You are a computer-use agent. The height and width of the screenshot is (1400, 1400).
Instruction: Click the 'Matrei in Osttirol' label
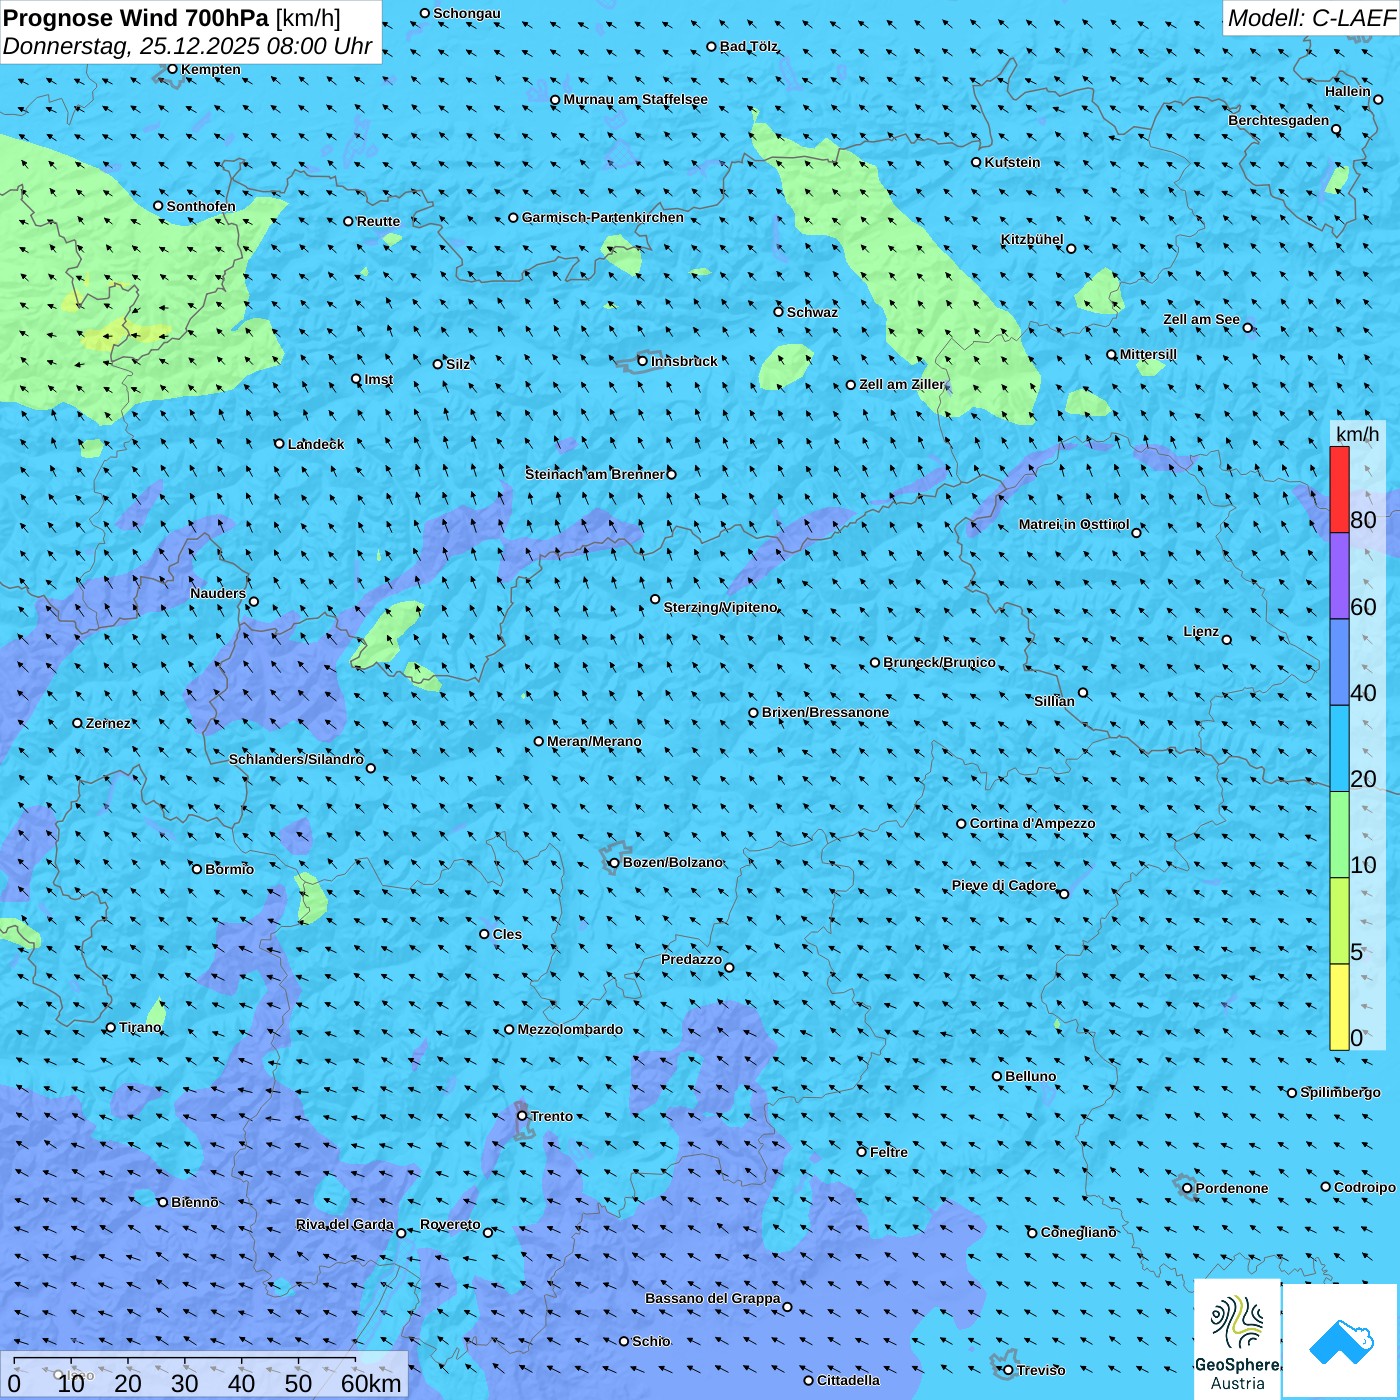click(1074, 524)
